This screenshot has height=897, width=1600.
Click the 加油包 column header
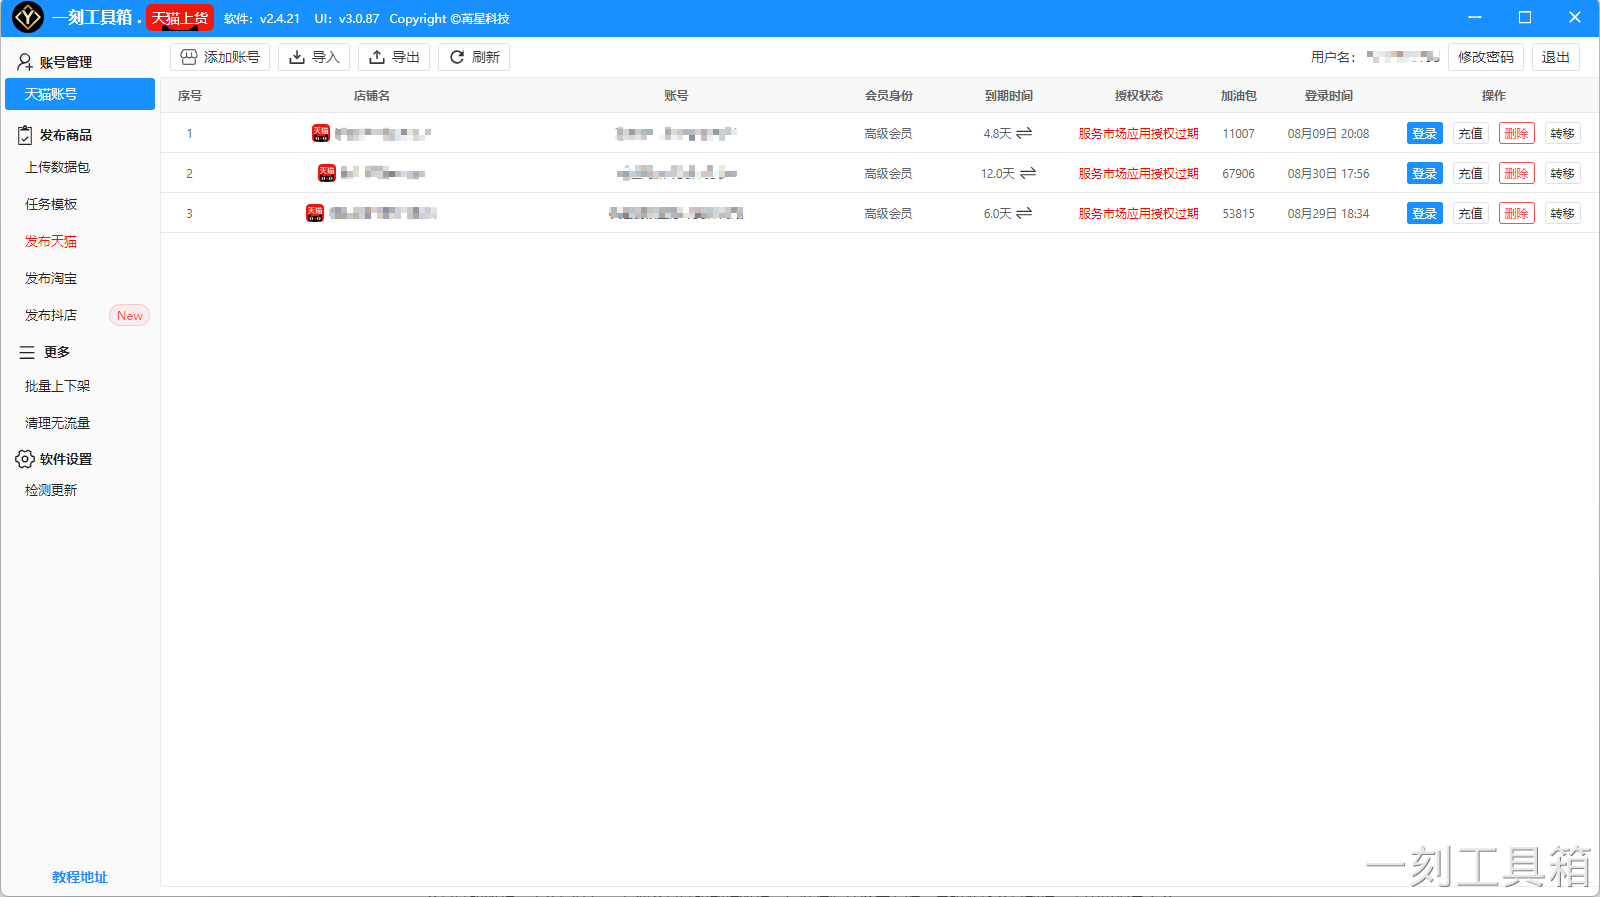(1239, 96)
